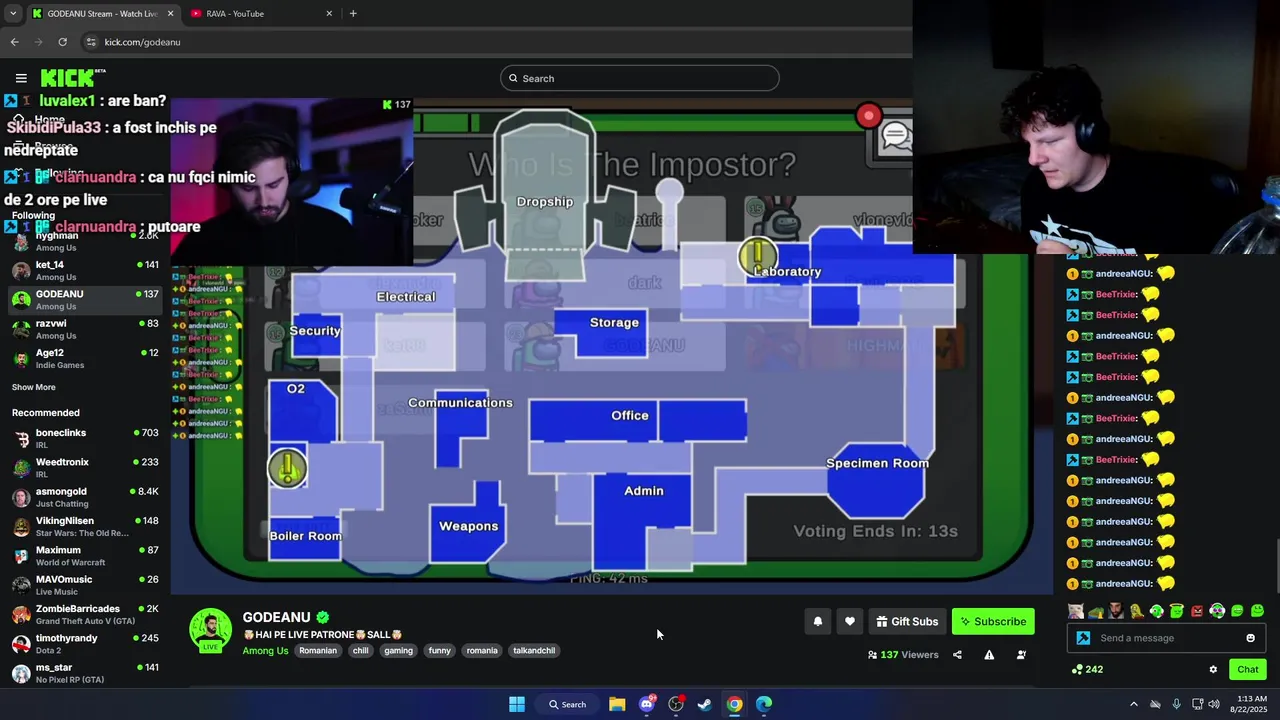Click GODEANU streamer avatar
This screenshot has height=720, width=1280.
coord(210,630)
